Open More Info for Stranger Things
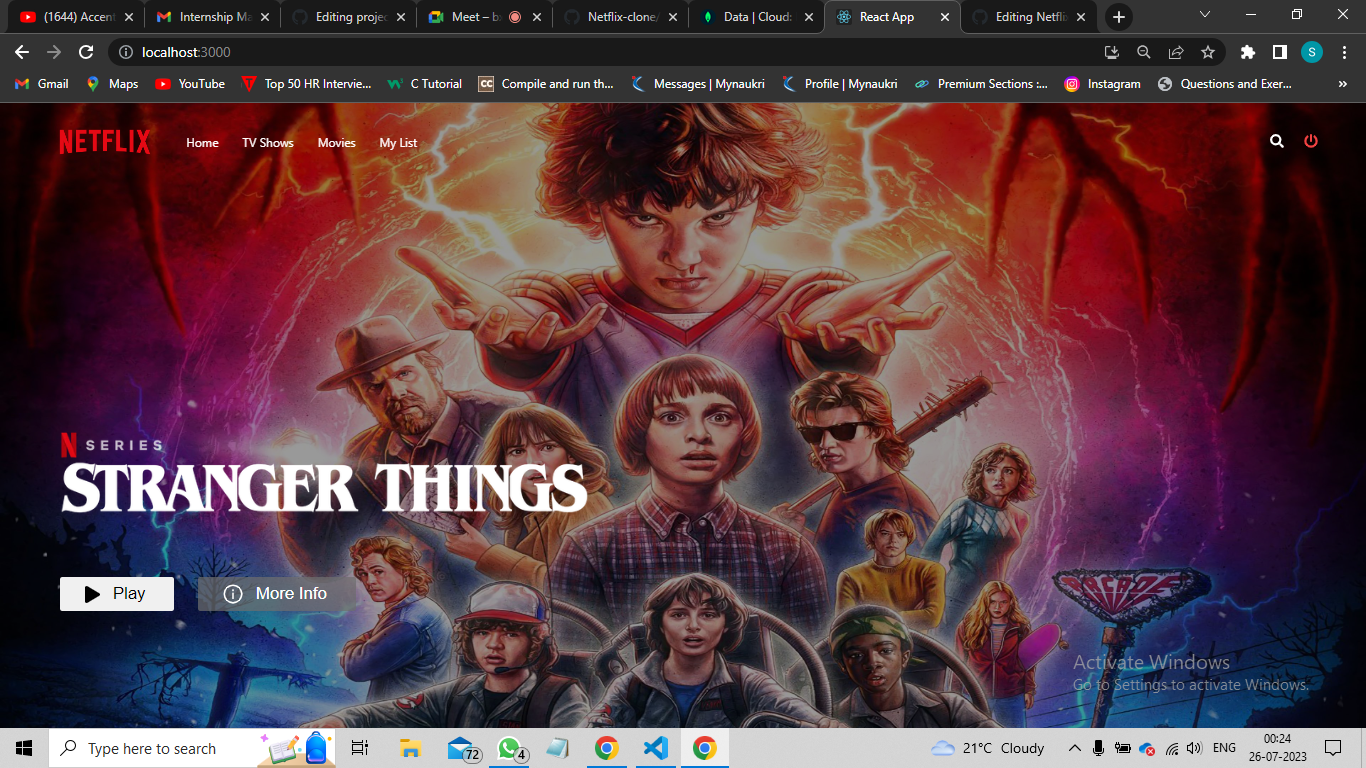The image size is (1366, 768). tap(276, 593)
